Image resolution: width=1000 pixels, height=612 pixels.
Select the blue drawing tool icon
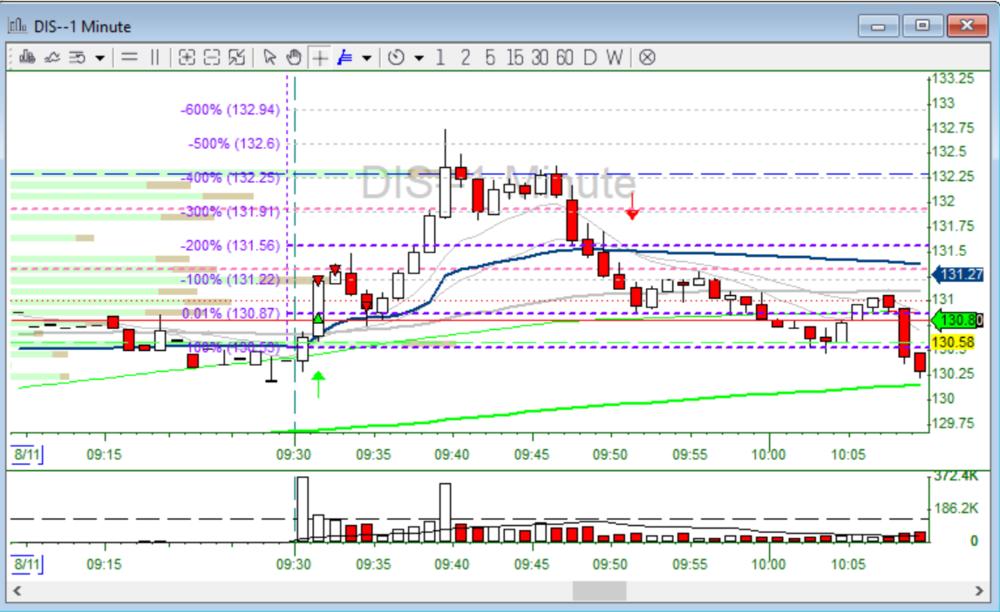(345, 57)
